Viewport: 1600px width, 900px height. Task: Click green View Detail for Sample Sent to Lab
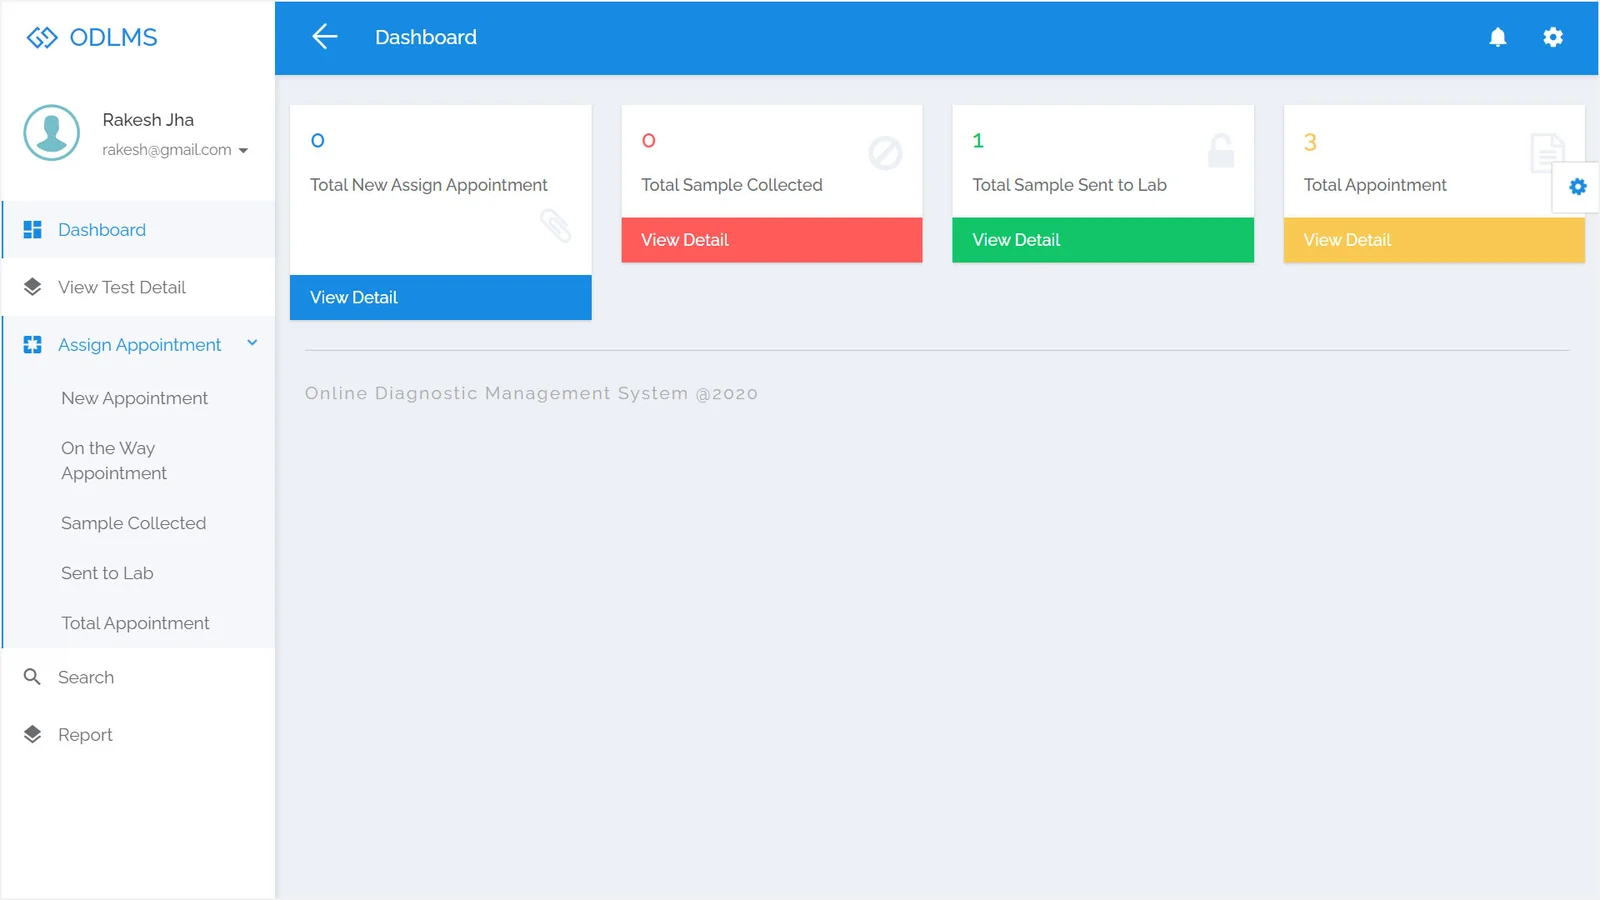click(1103, 240)
